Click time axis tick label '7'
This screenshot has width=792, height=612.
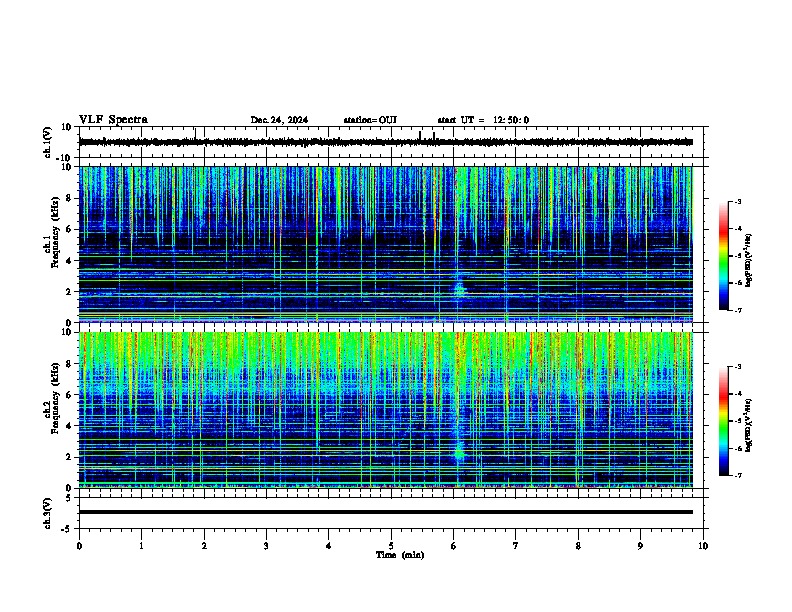coord(516,546)
